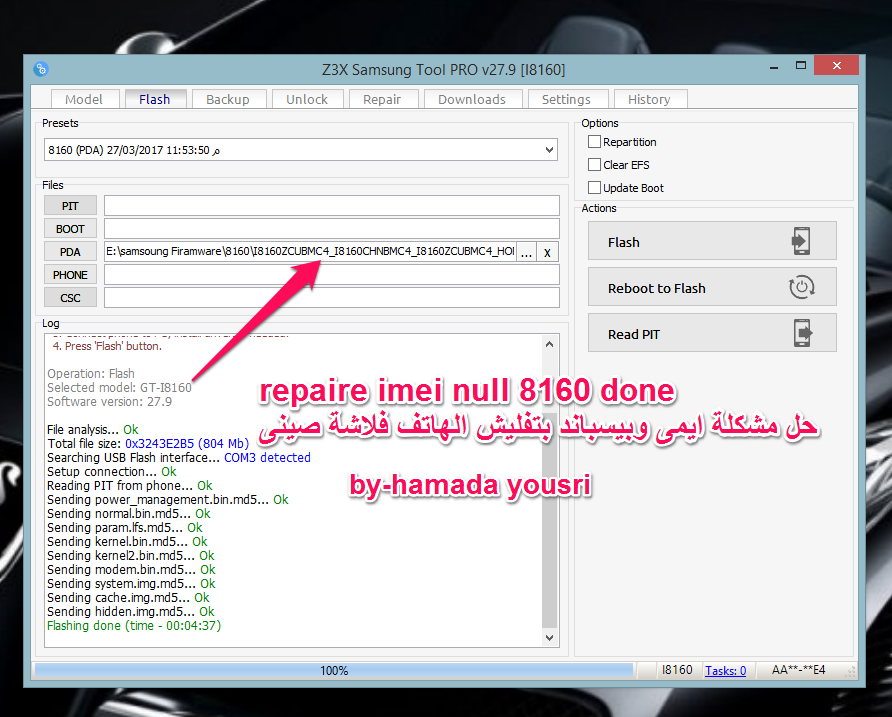The height and width of the screenshot is (717, 892).
Task: Click 'Flashing done (time - 00:04:37)' log line
Action: (134, 625)
